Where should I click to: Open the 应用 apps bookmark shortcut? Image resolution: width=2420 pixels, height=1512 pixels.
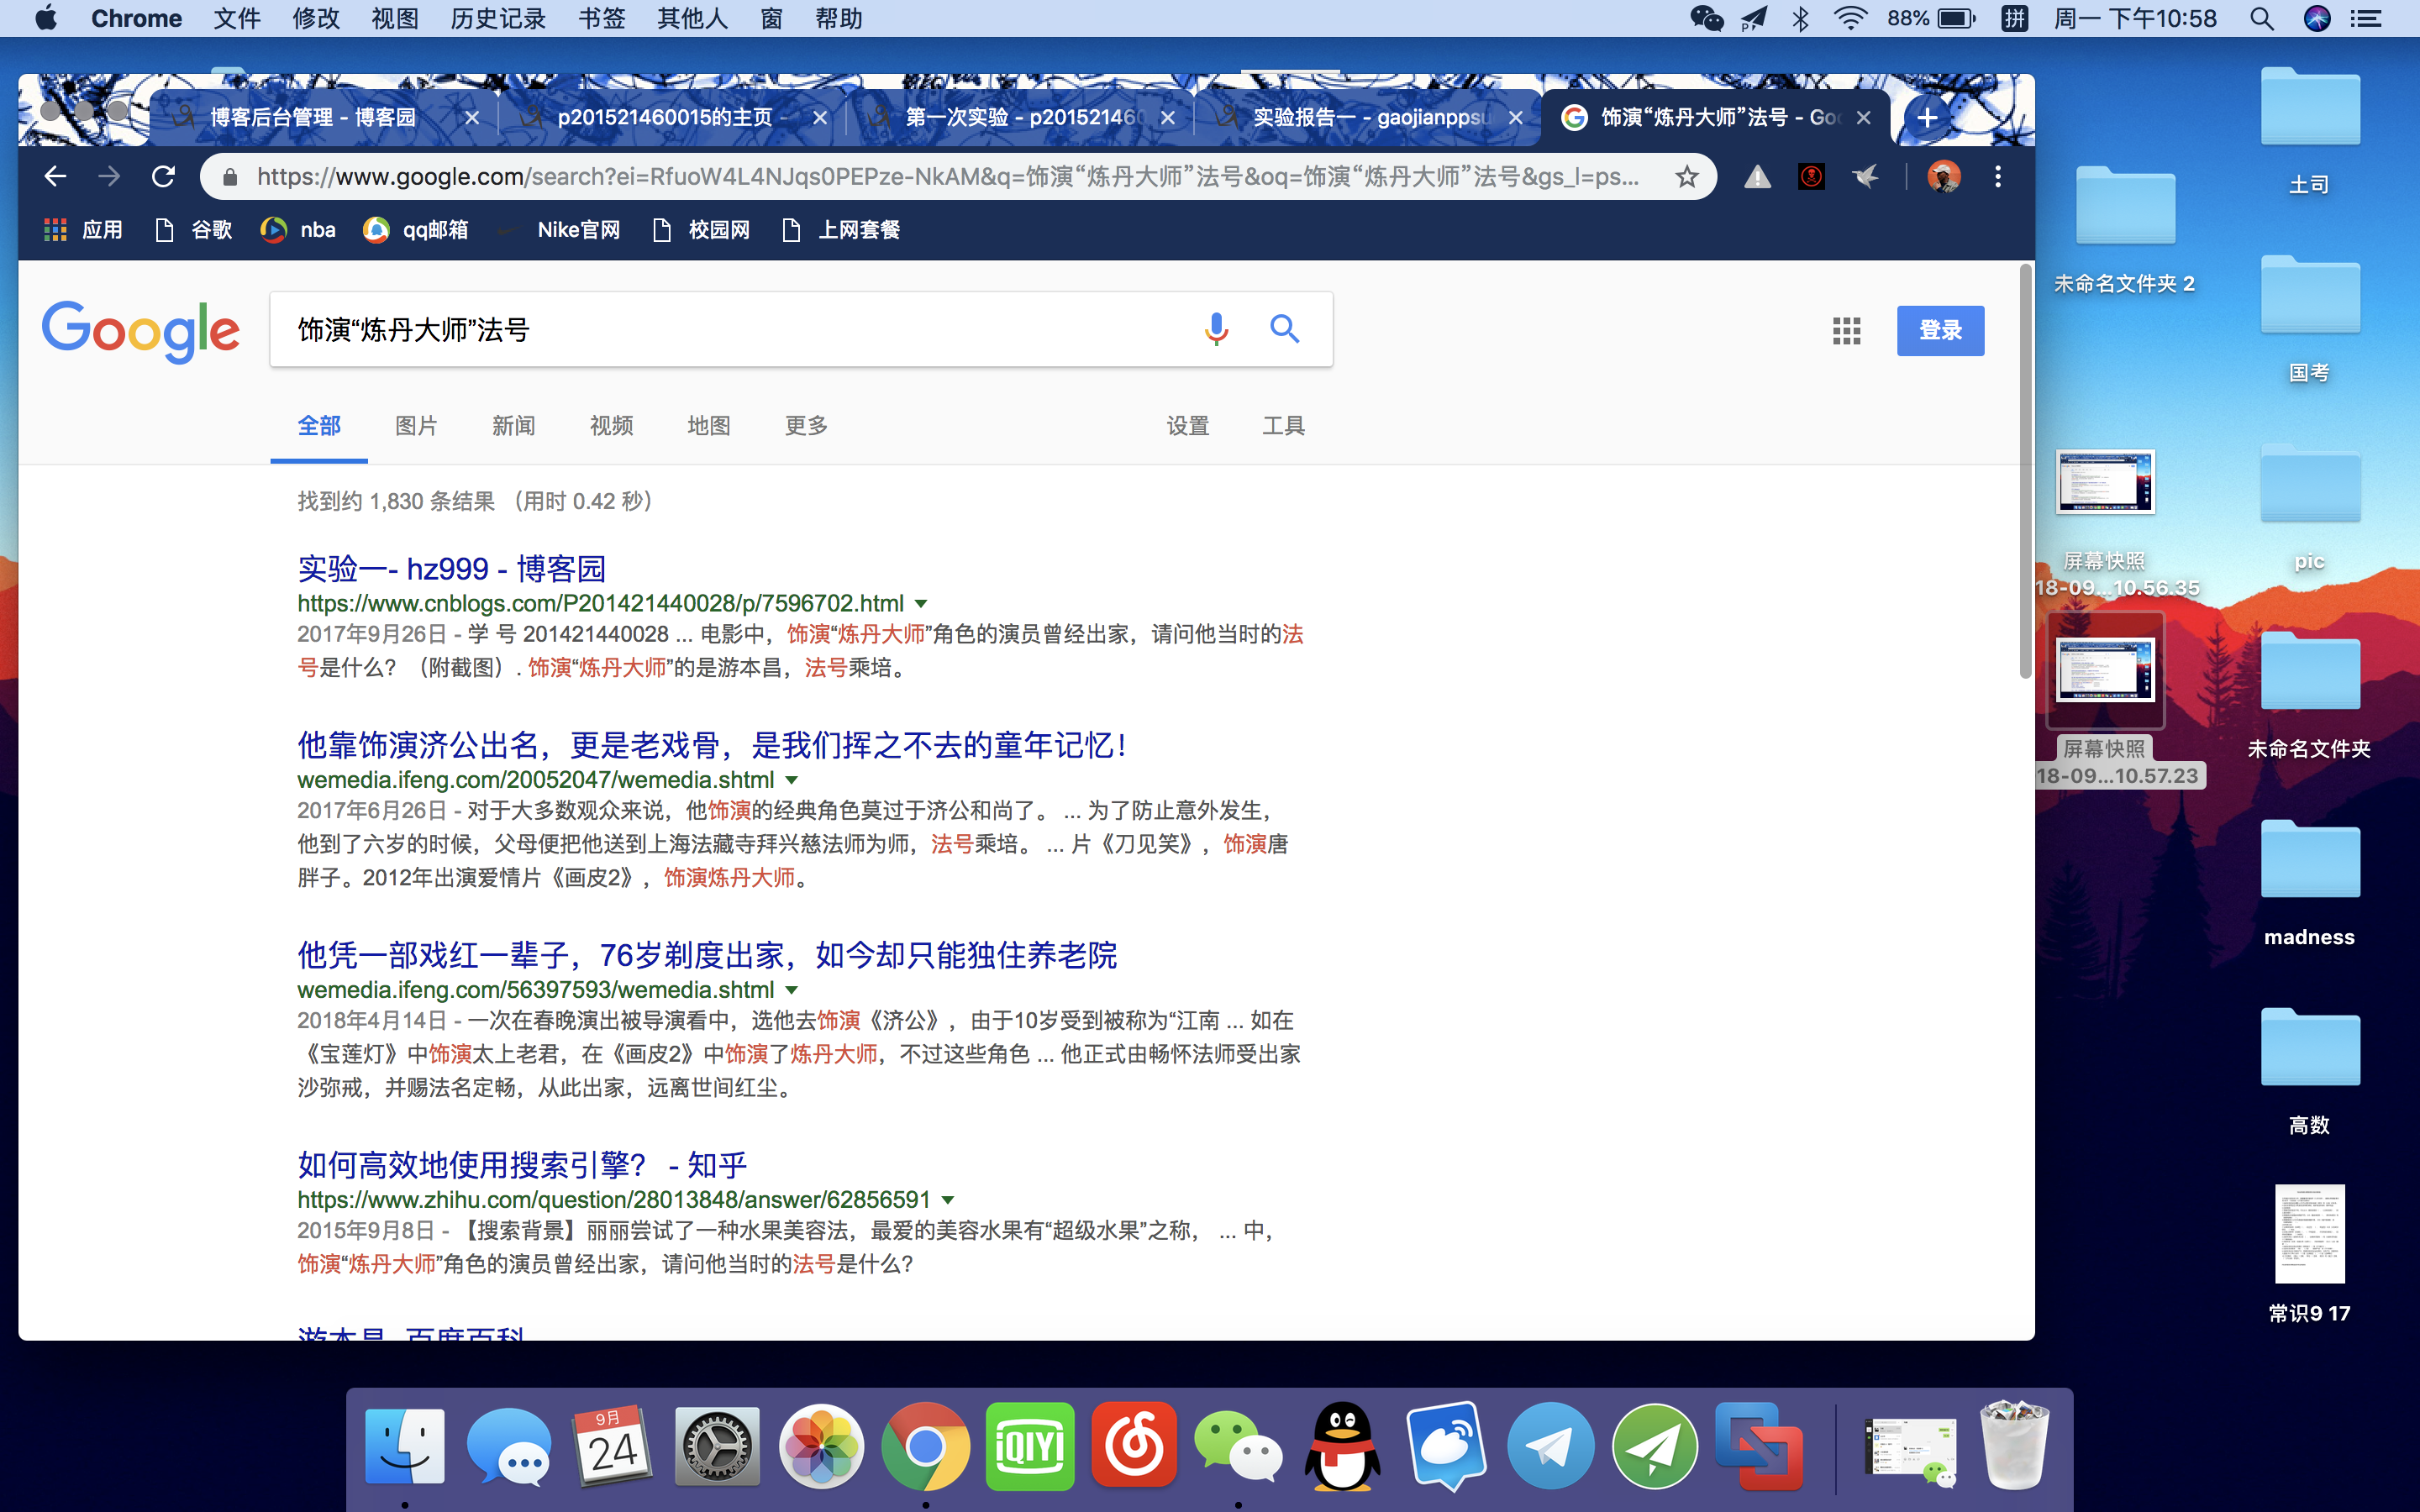(x=83, y=230)
